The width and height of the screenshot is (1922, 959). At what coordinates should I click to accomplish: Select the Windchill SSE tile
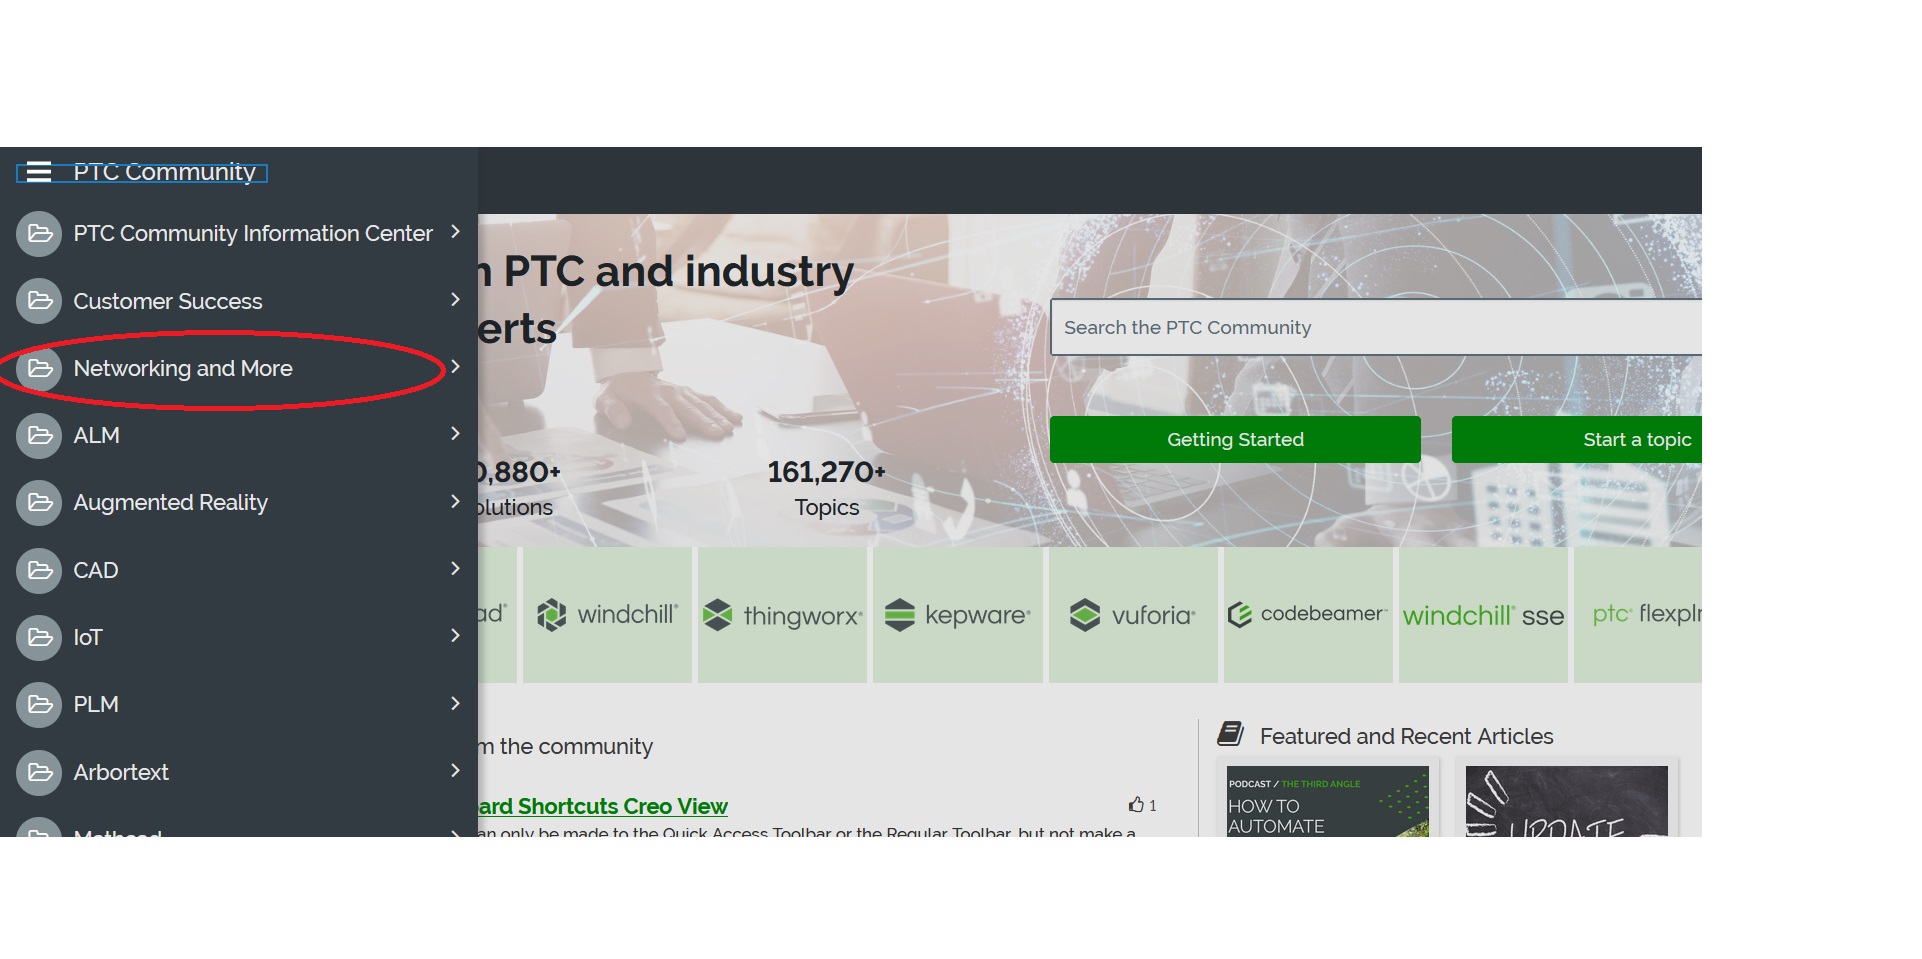(x=1483, y=616)
